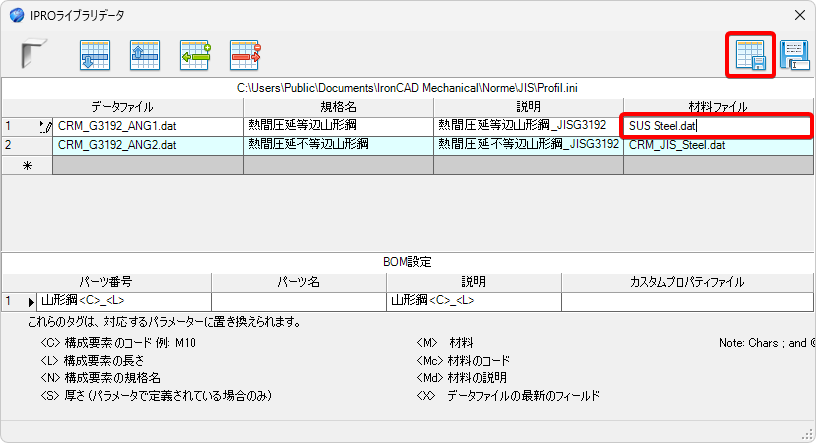Click the angle profile icon in toolbar
This screenshot has height=443, width=816.
34,54
